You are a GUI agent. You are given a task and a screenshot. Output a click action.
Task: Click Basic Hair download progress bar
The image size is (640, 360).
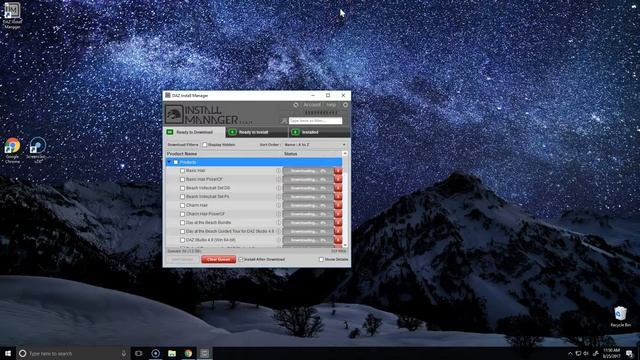point(308,171)
